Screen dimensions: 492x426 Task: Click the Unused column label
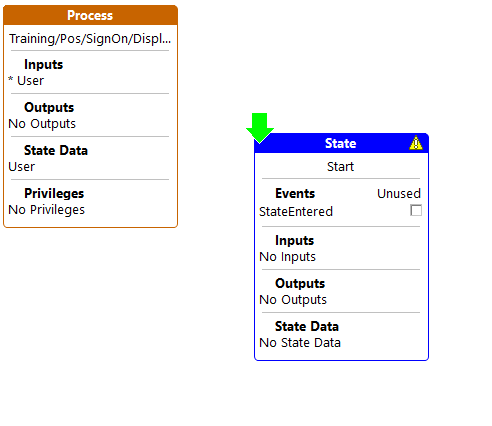[x=399, y=194]
